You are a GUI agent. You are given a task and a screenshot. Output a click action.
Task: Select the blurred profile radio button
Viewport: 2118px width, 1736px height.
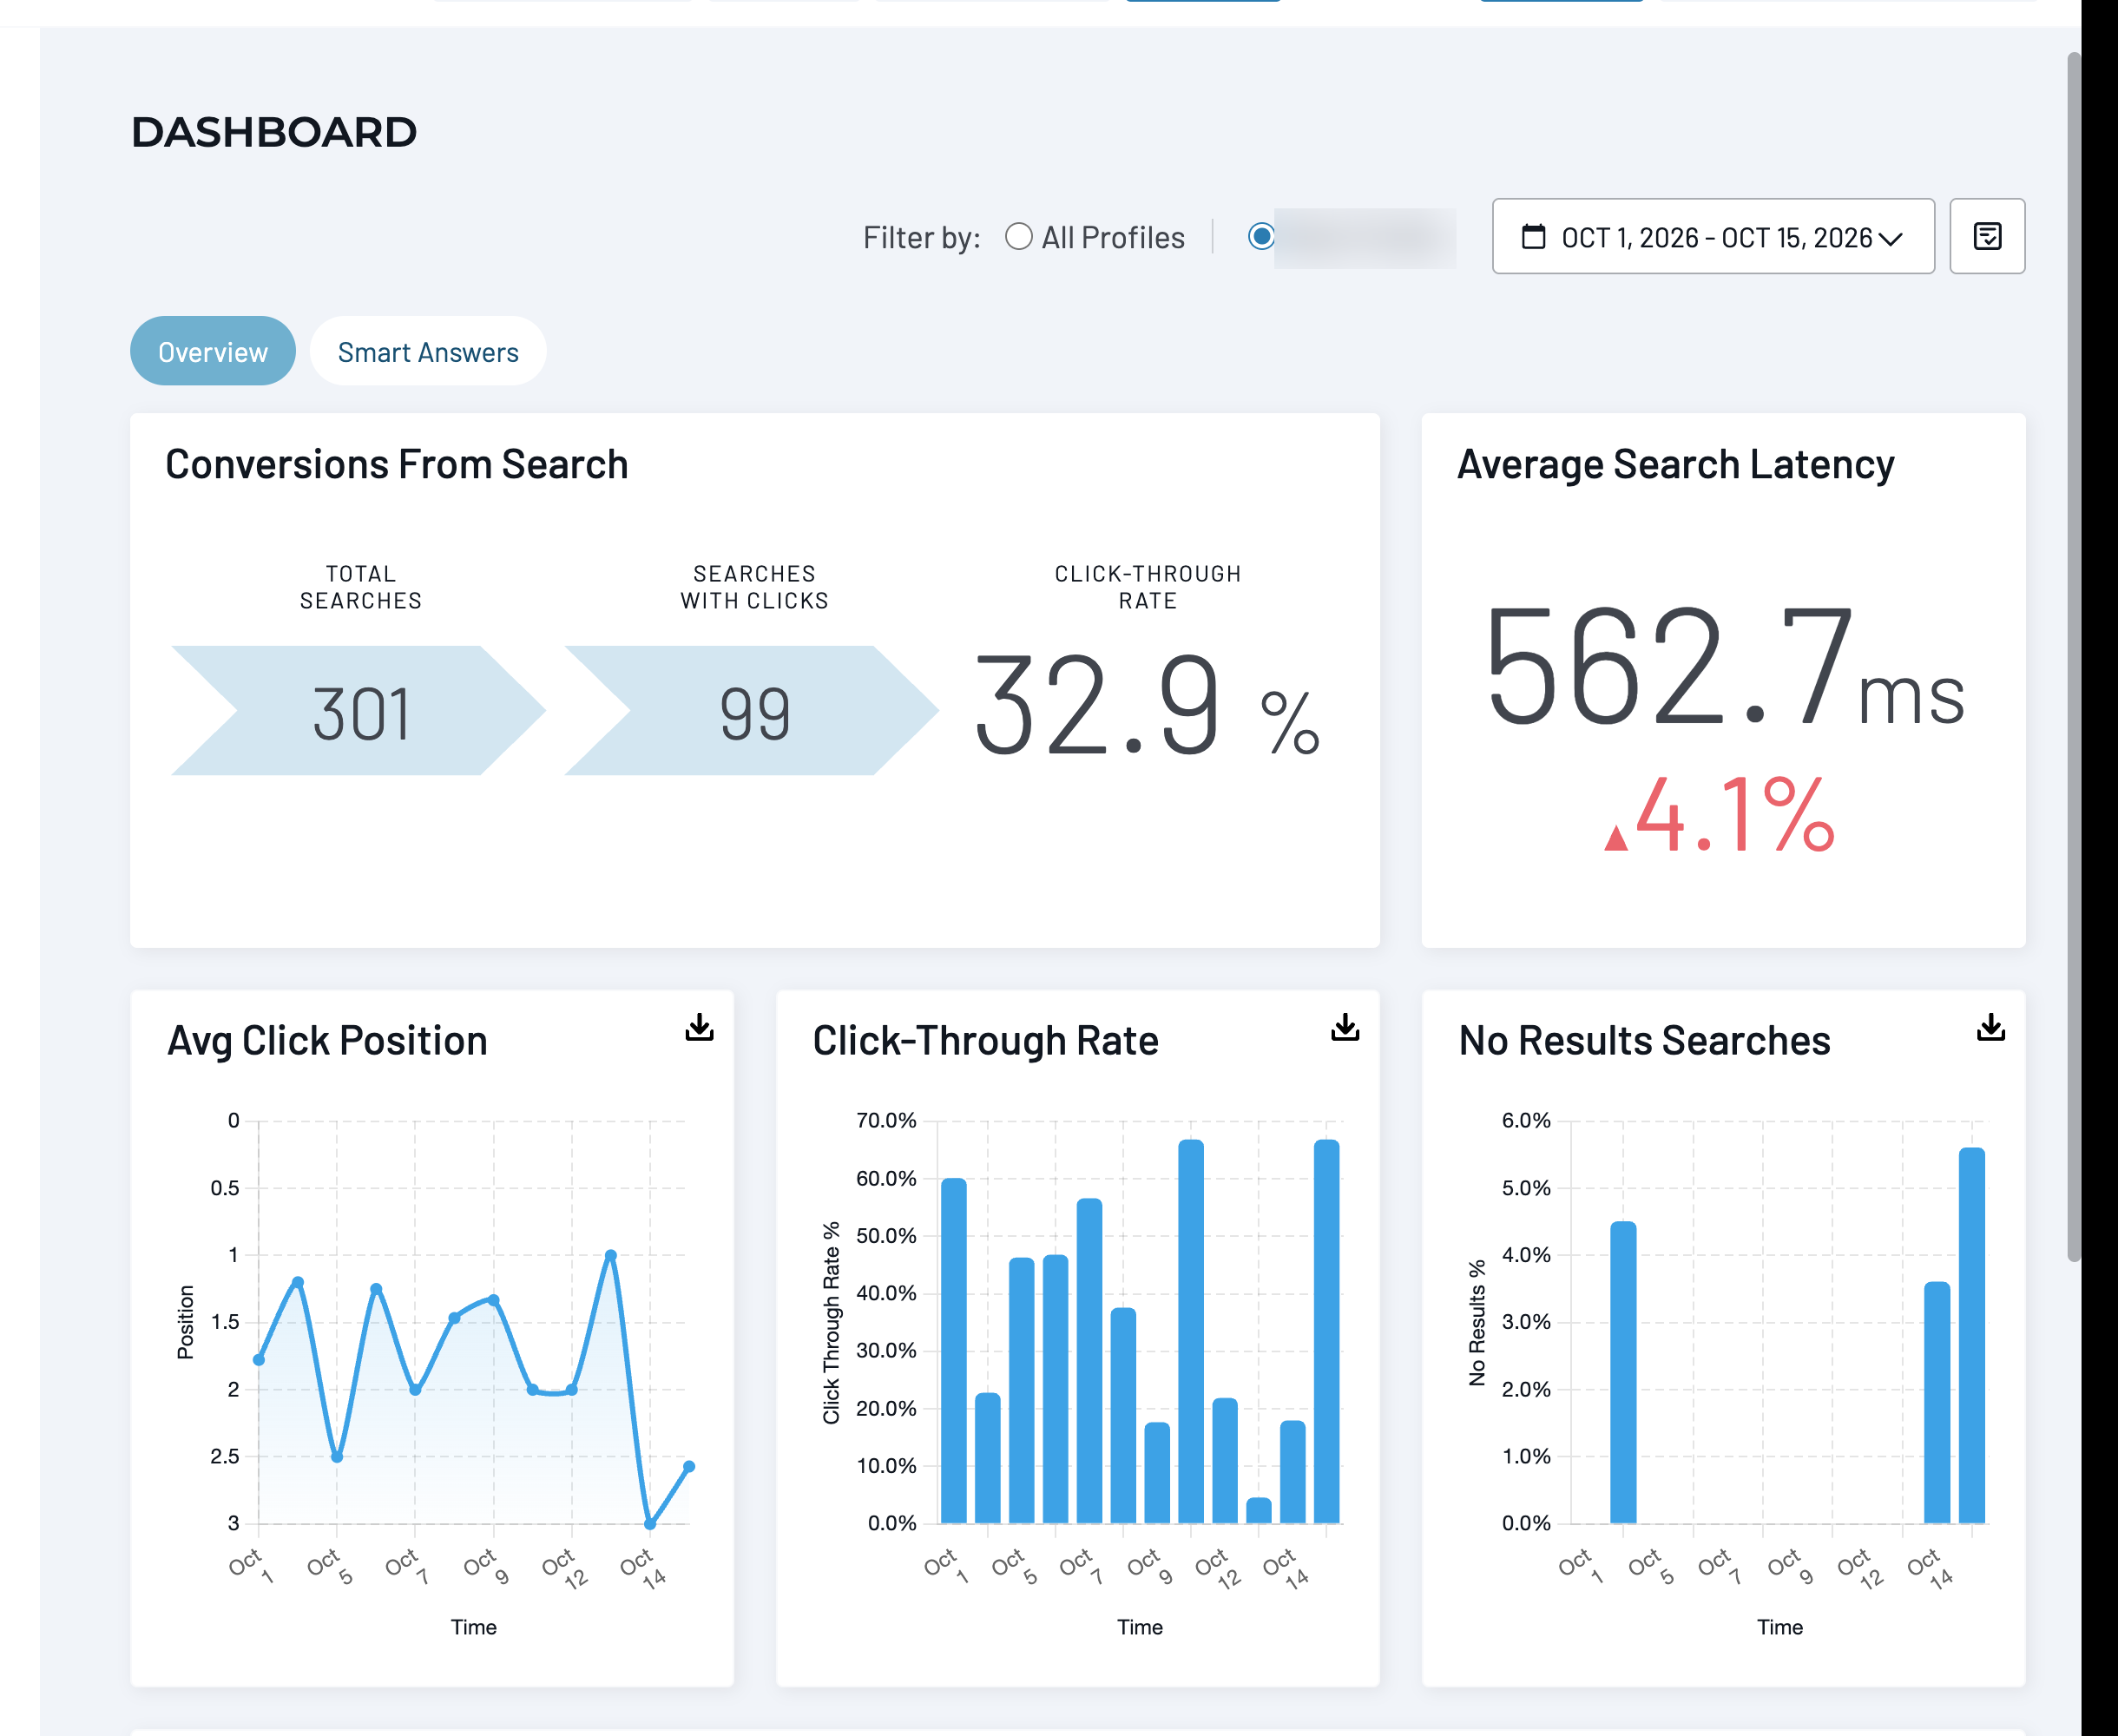(x=1261, y=237)
